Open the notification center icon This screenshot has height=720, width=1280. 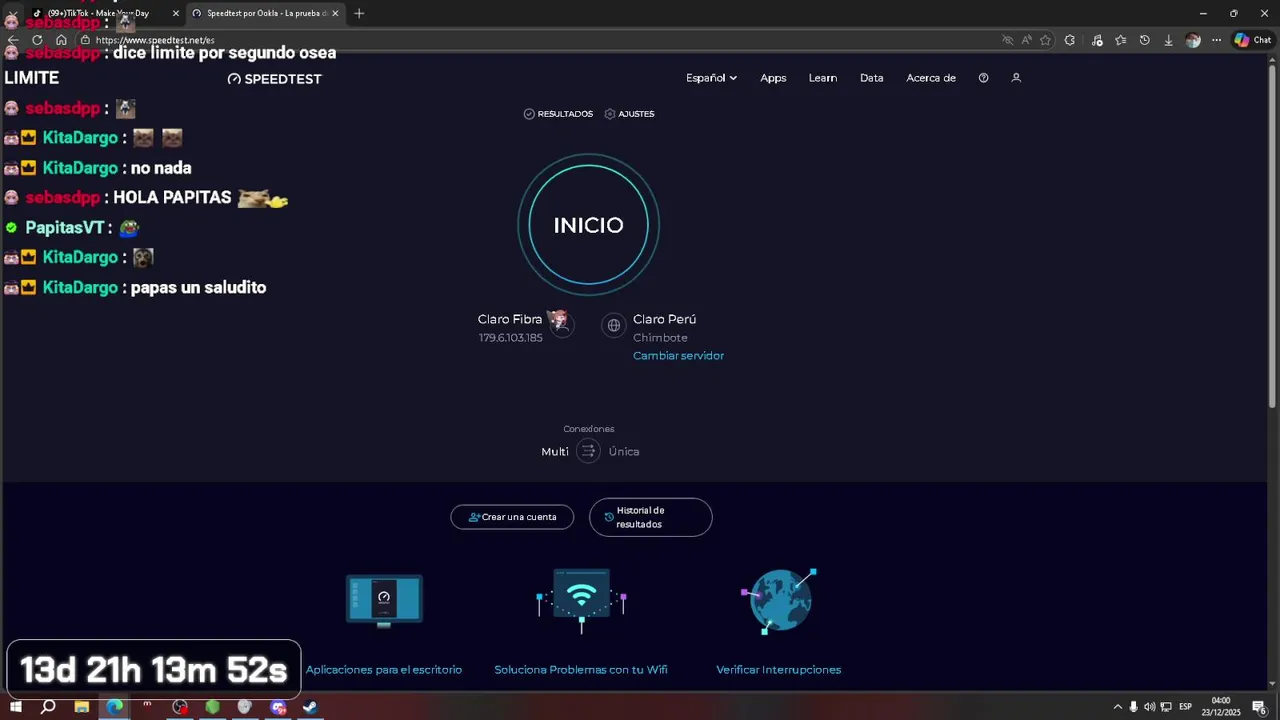tap(1259, 707)
